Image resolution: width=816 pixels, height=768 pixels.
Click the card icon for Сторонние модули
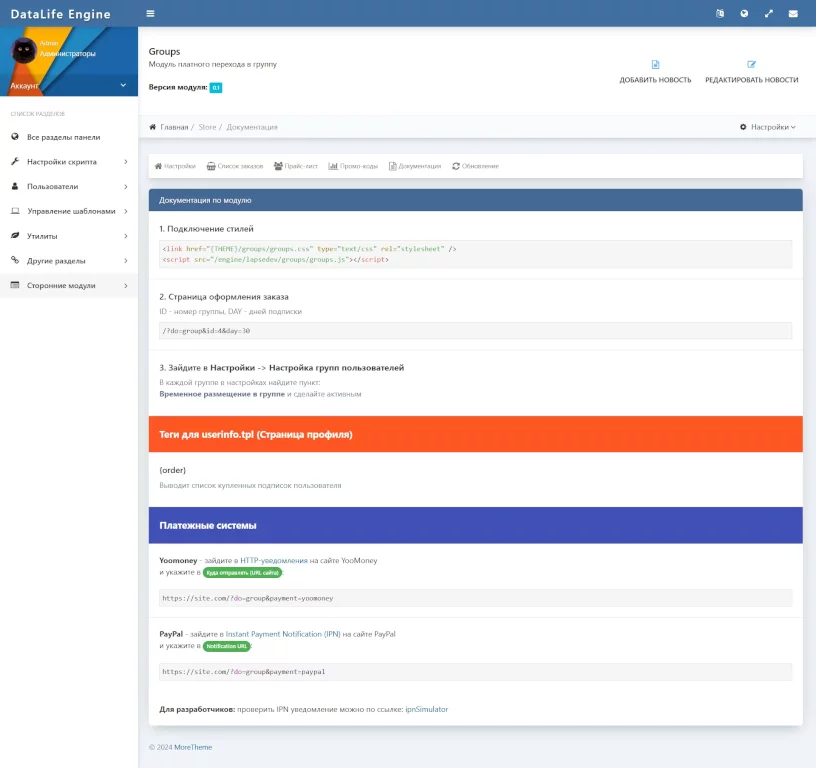tap(15, 285)
